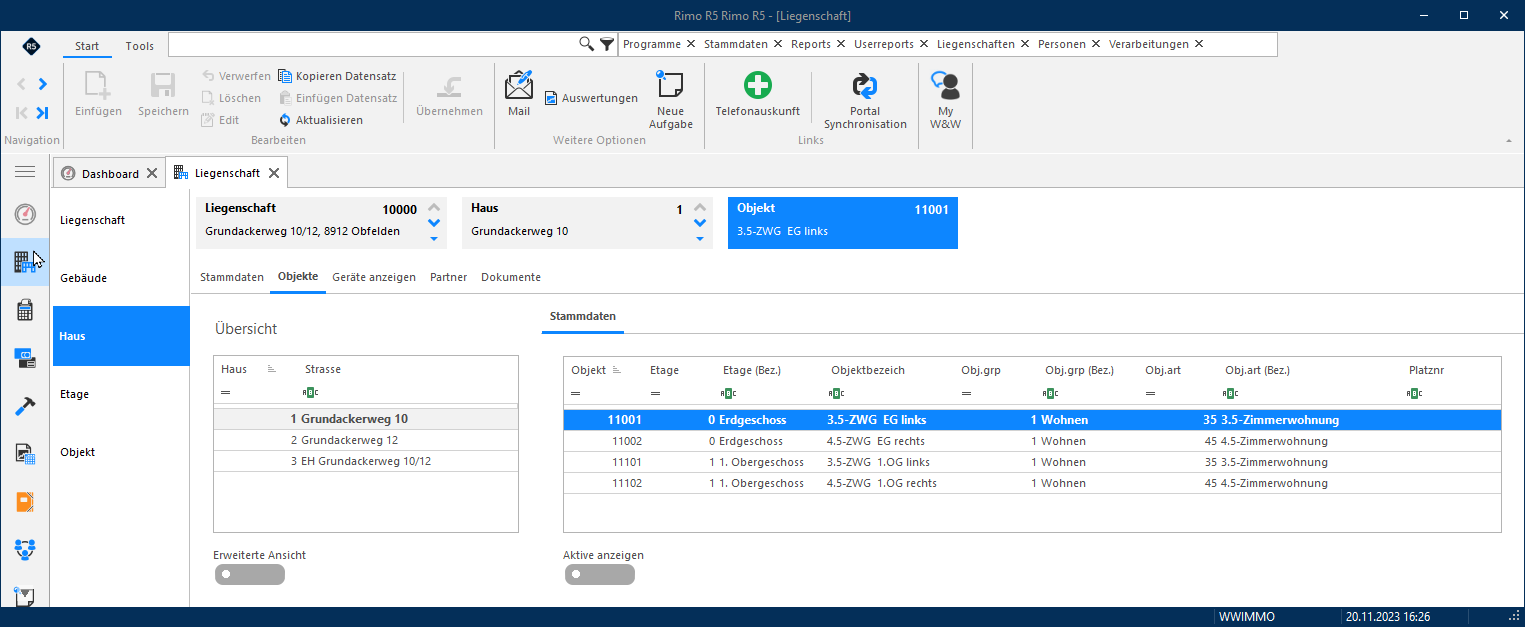Open the report document sidebar icon

25,454
